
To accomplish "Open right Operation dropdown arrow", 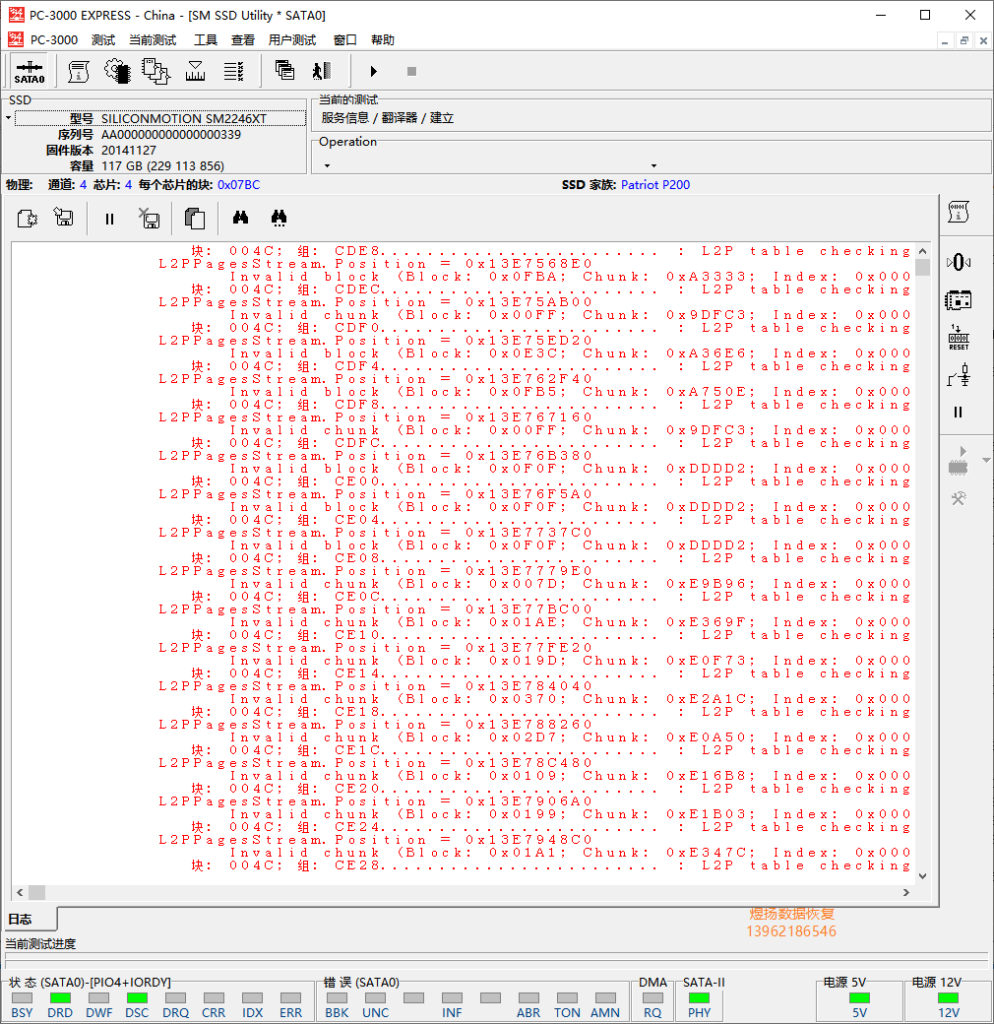I will click(654, 166).
